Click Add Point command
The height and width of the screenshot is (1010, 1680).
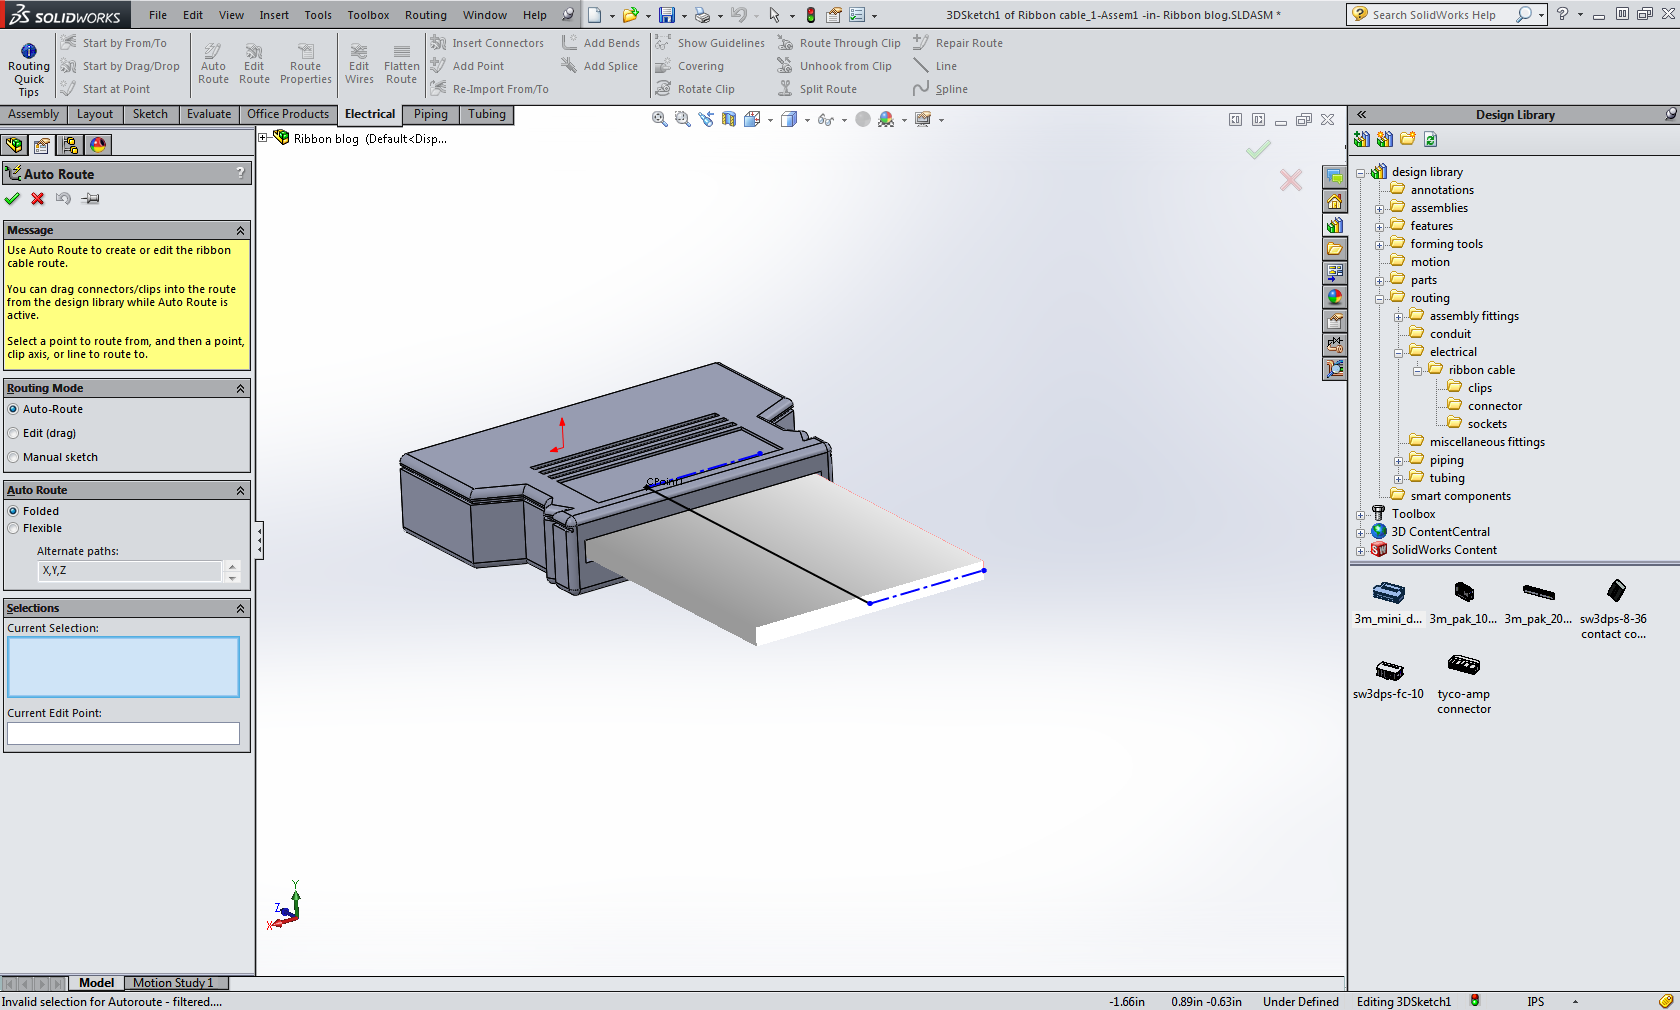coord(467,66)
